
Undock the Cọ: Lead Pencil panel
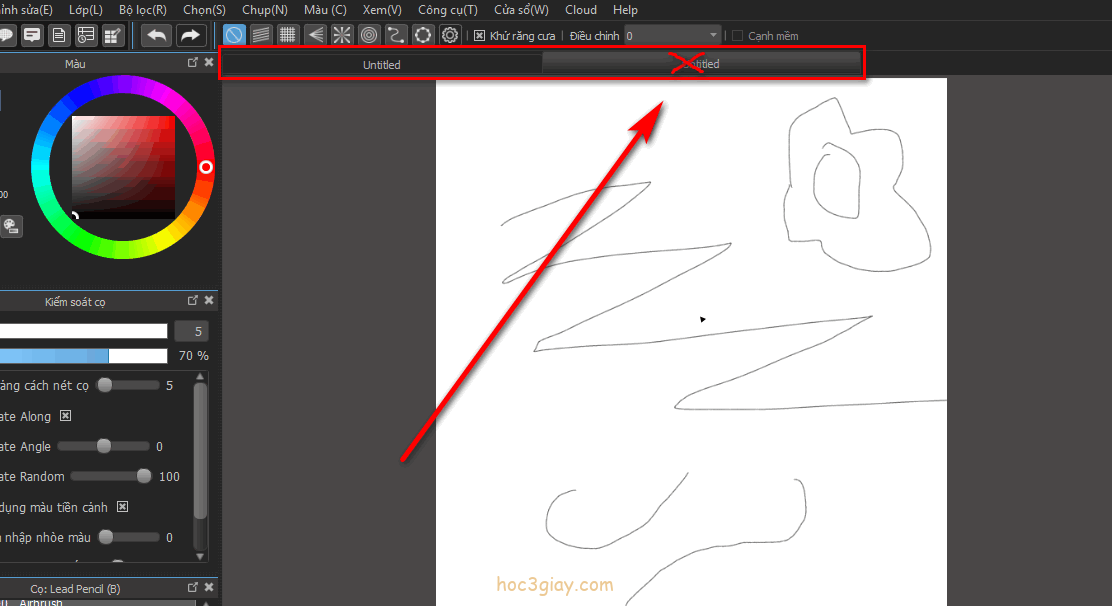click(x=192, y=588)
